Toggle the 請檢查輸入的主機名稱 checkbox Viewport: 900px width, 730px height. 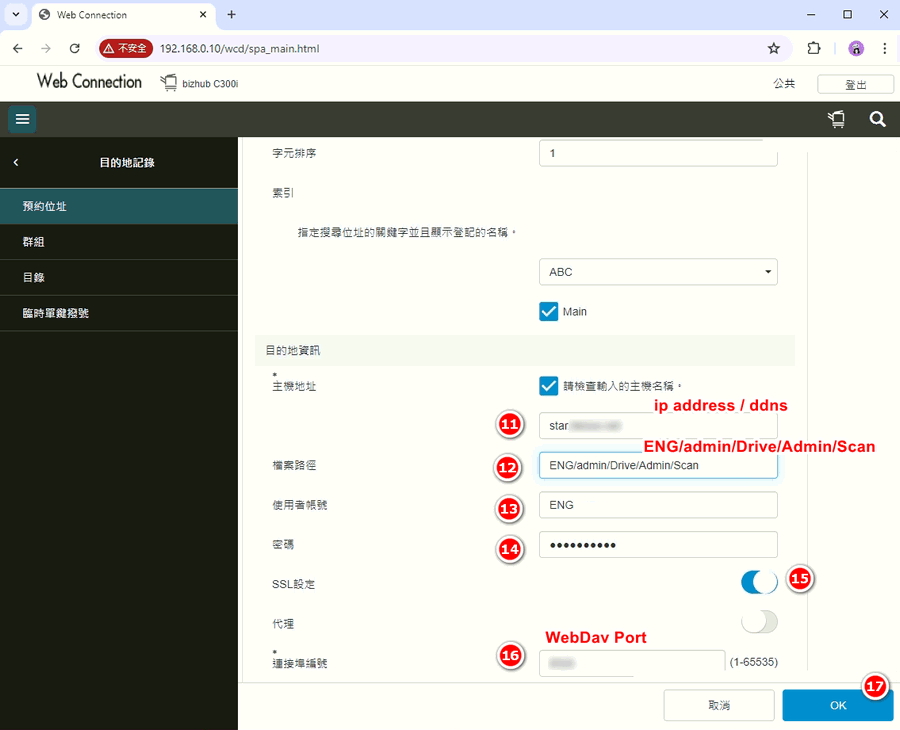click(x=548, y=385)
